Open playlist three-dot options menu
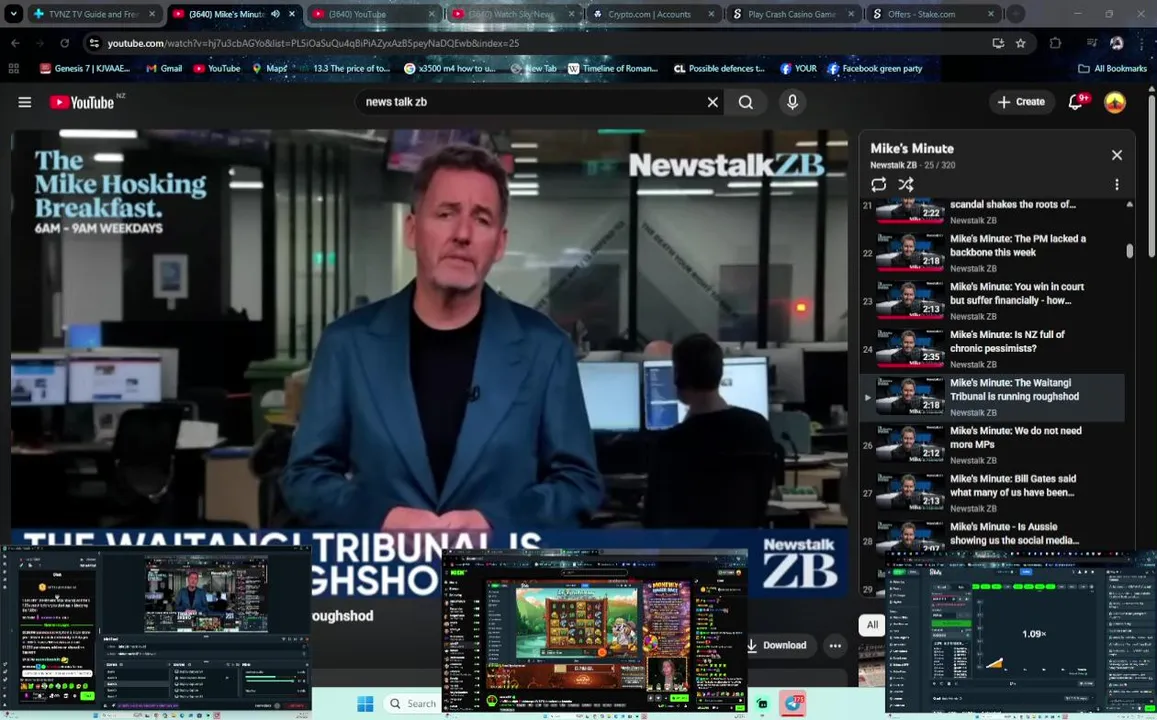 1116,184
